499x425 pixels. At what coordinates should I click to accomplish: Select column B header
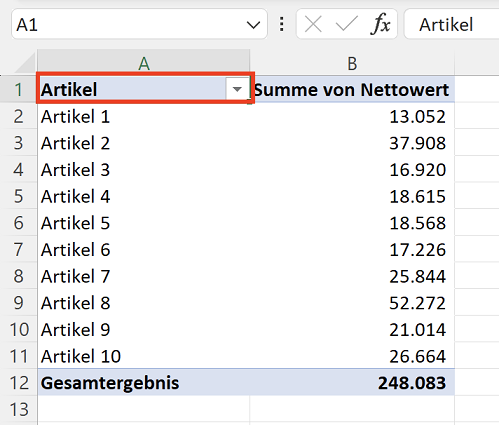tap(352, 63)
